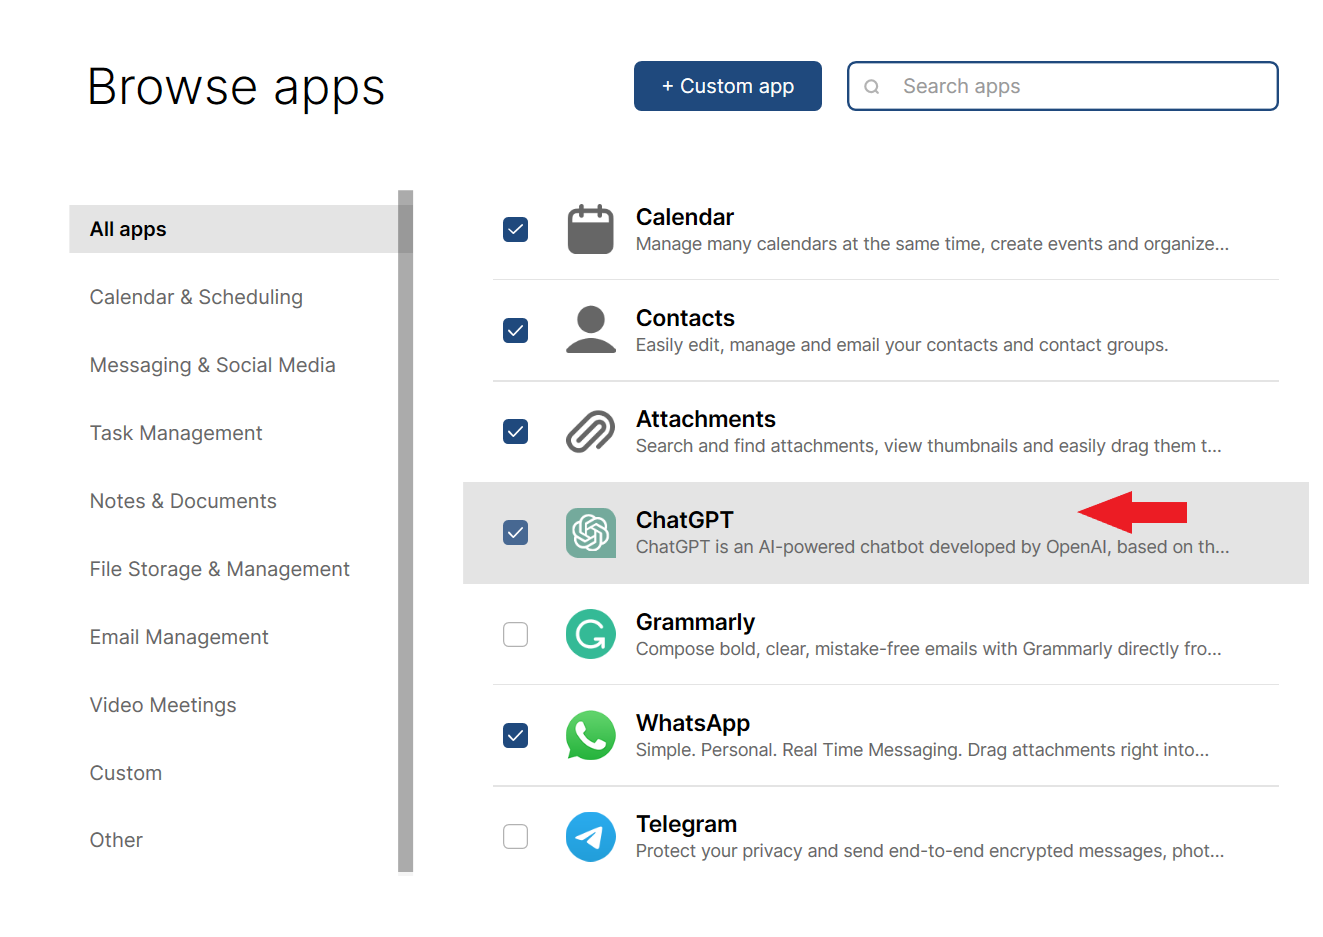The image size is (1323, 937).
Task: Uncheck the Contacts app checkbox
Action: 515,330
